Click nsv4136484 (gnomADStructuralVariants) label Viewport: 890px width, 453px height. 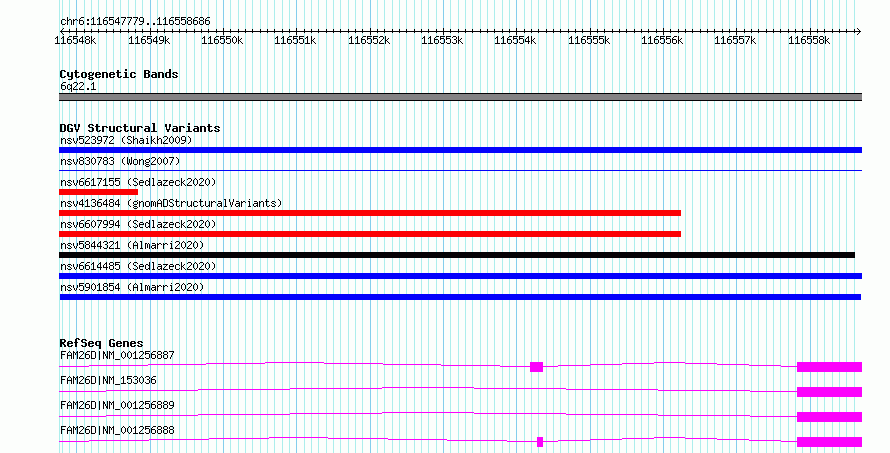point(171,203)
